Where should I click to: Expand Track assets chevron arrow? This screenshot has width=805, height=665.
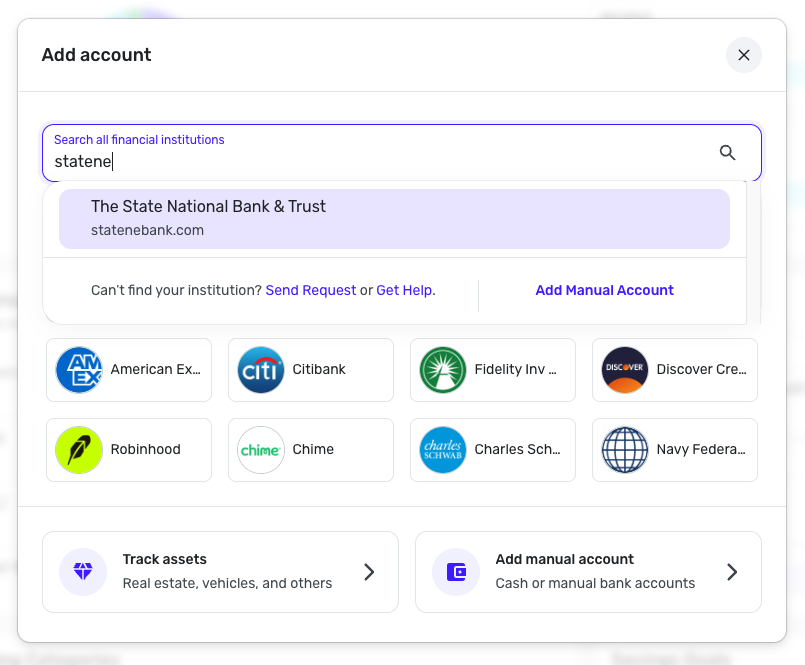click(x=369, y=572)
